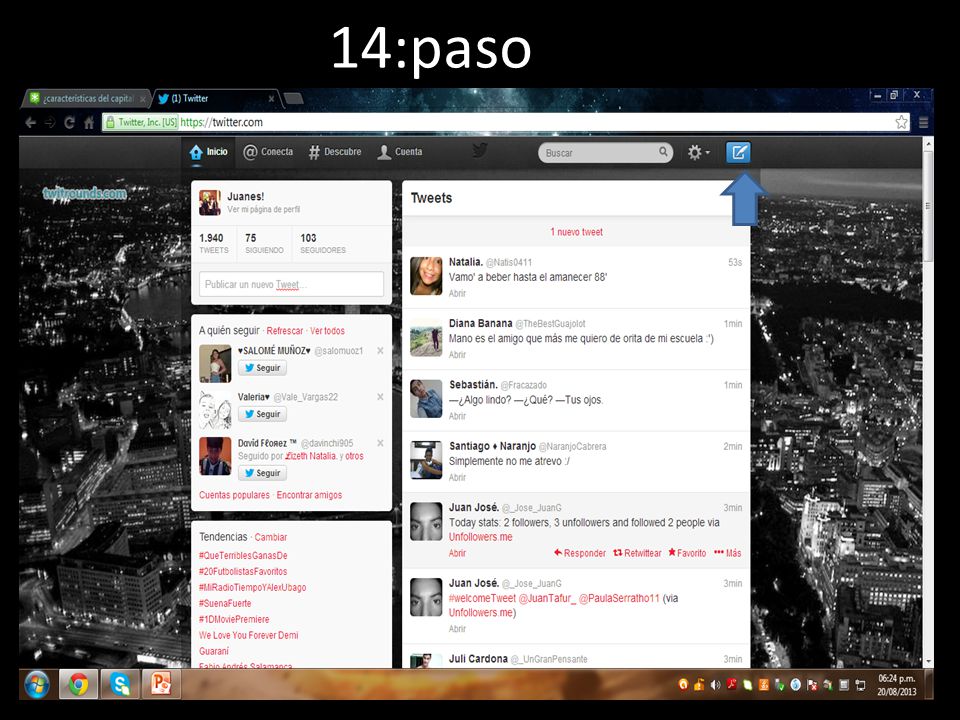Follow David Florez @davinchi905
The image size is (960, 720).
tap(263, 473)
